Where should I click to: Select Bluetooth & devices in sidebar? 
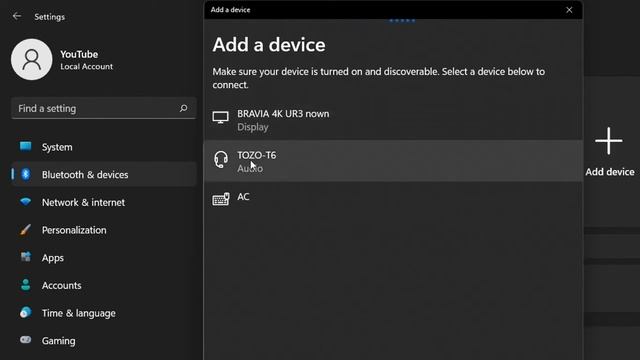104,175
